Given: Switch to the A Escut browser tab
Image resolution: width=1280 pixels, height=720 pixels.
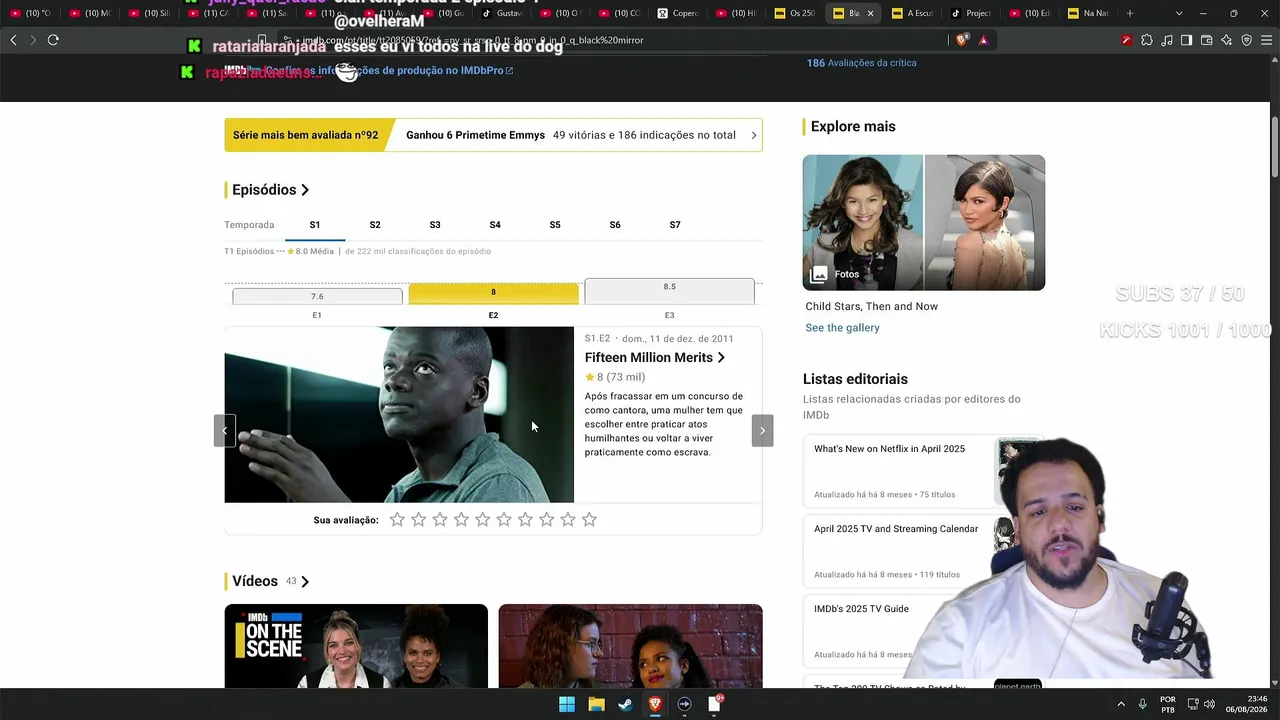Looking at the screenshot, I should coord(912,13).
